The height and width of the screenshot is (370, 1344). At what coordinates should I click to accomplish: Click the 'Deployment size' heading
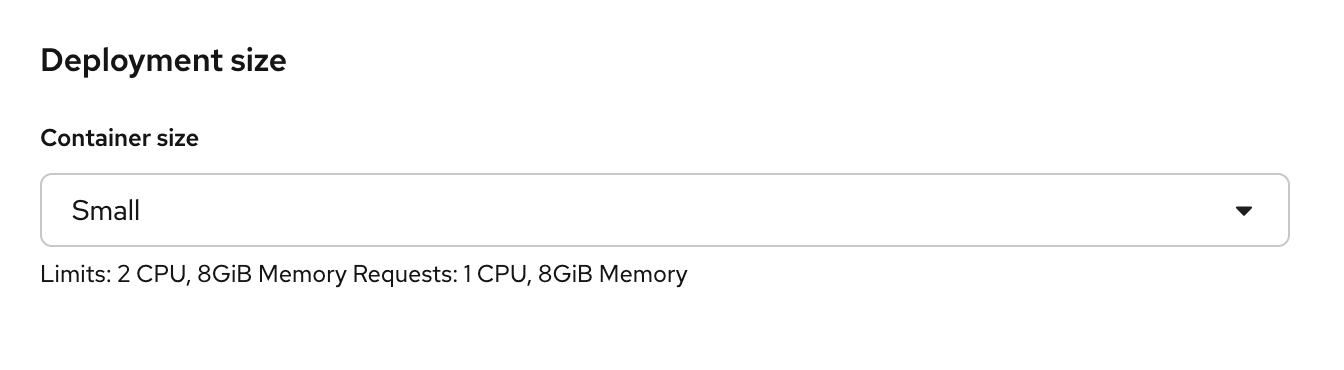point(164,61)
